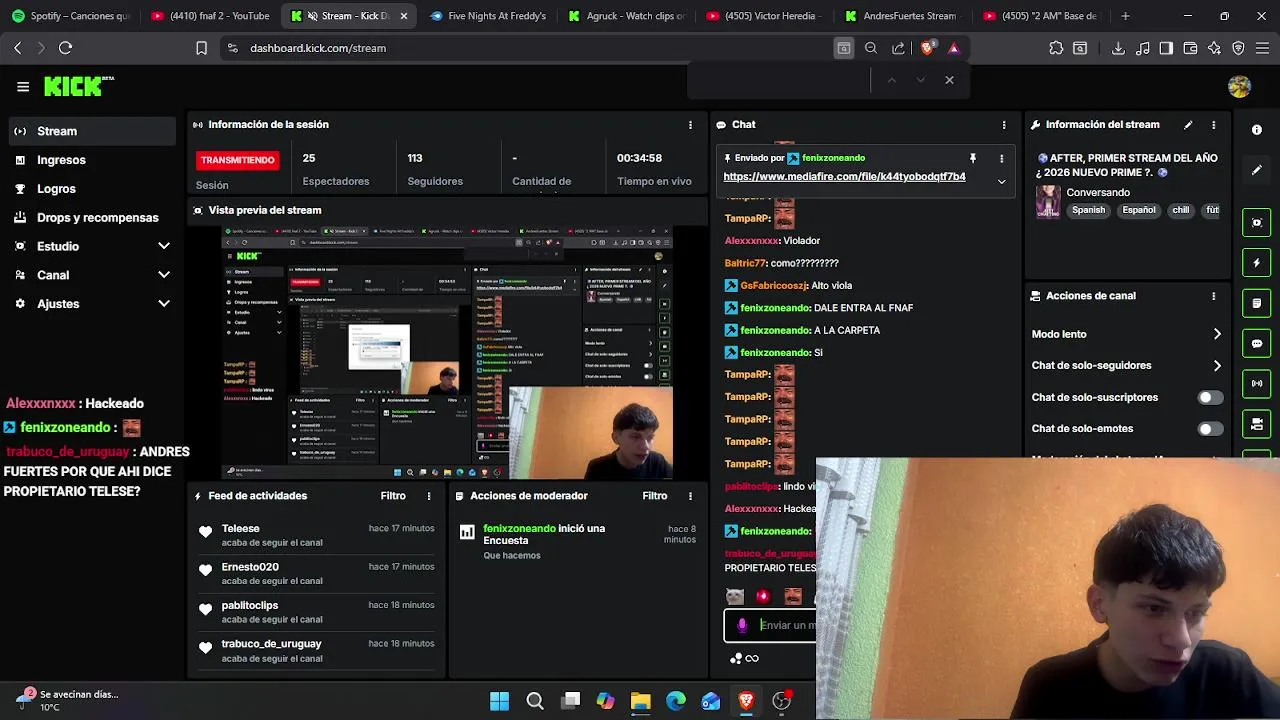1280x720 pixels.
Task: Edit stream info with the pencil icon in panel header
Action: 1188,125
